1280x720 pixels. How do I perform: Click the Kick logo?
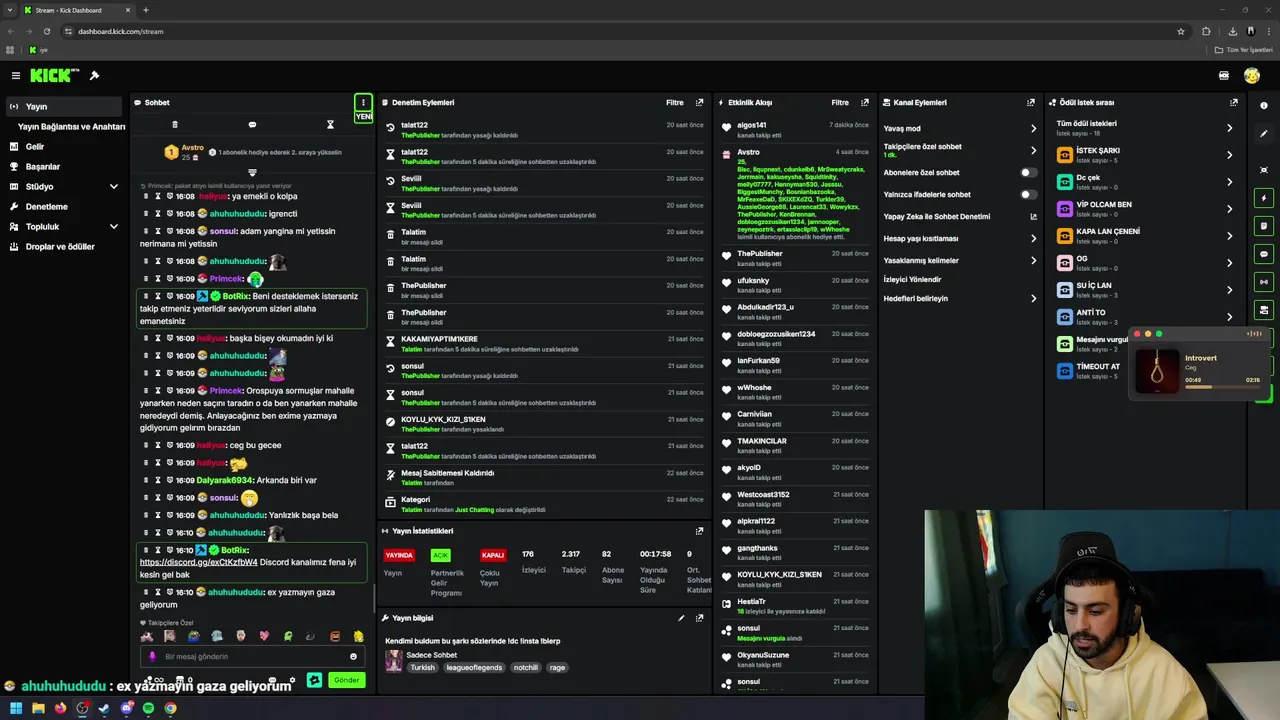point(53,76)
